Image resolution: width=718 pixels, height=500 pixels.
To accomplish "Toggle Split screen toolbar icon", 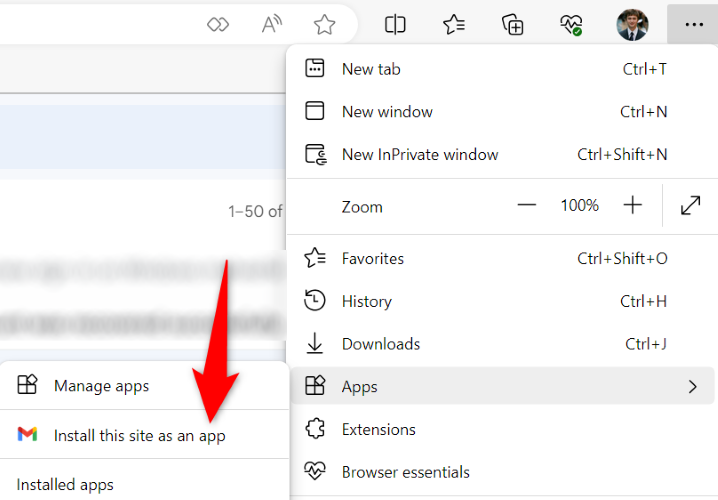I will [x=395, y=25].
